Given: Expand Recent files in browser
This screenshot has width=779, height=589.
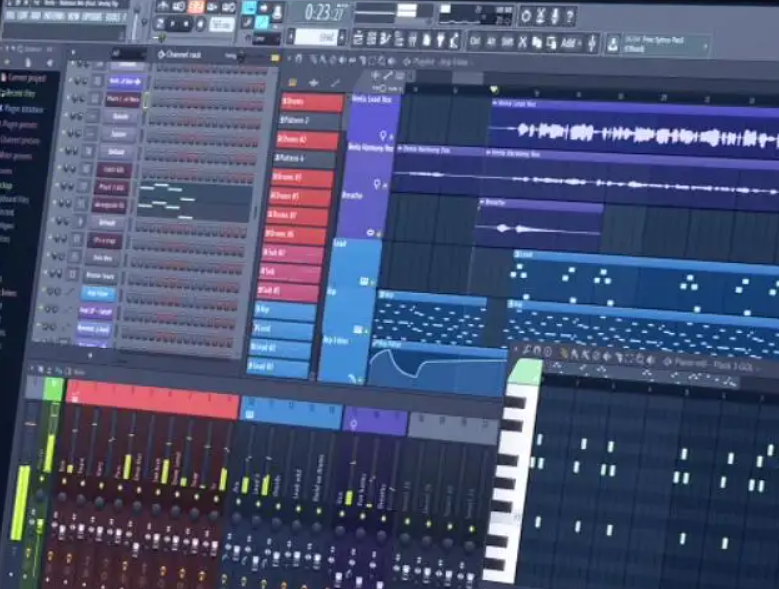Looking at the screenshot, I should tap(18, 93).
